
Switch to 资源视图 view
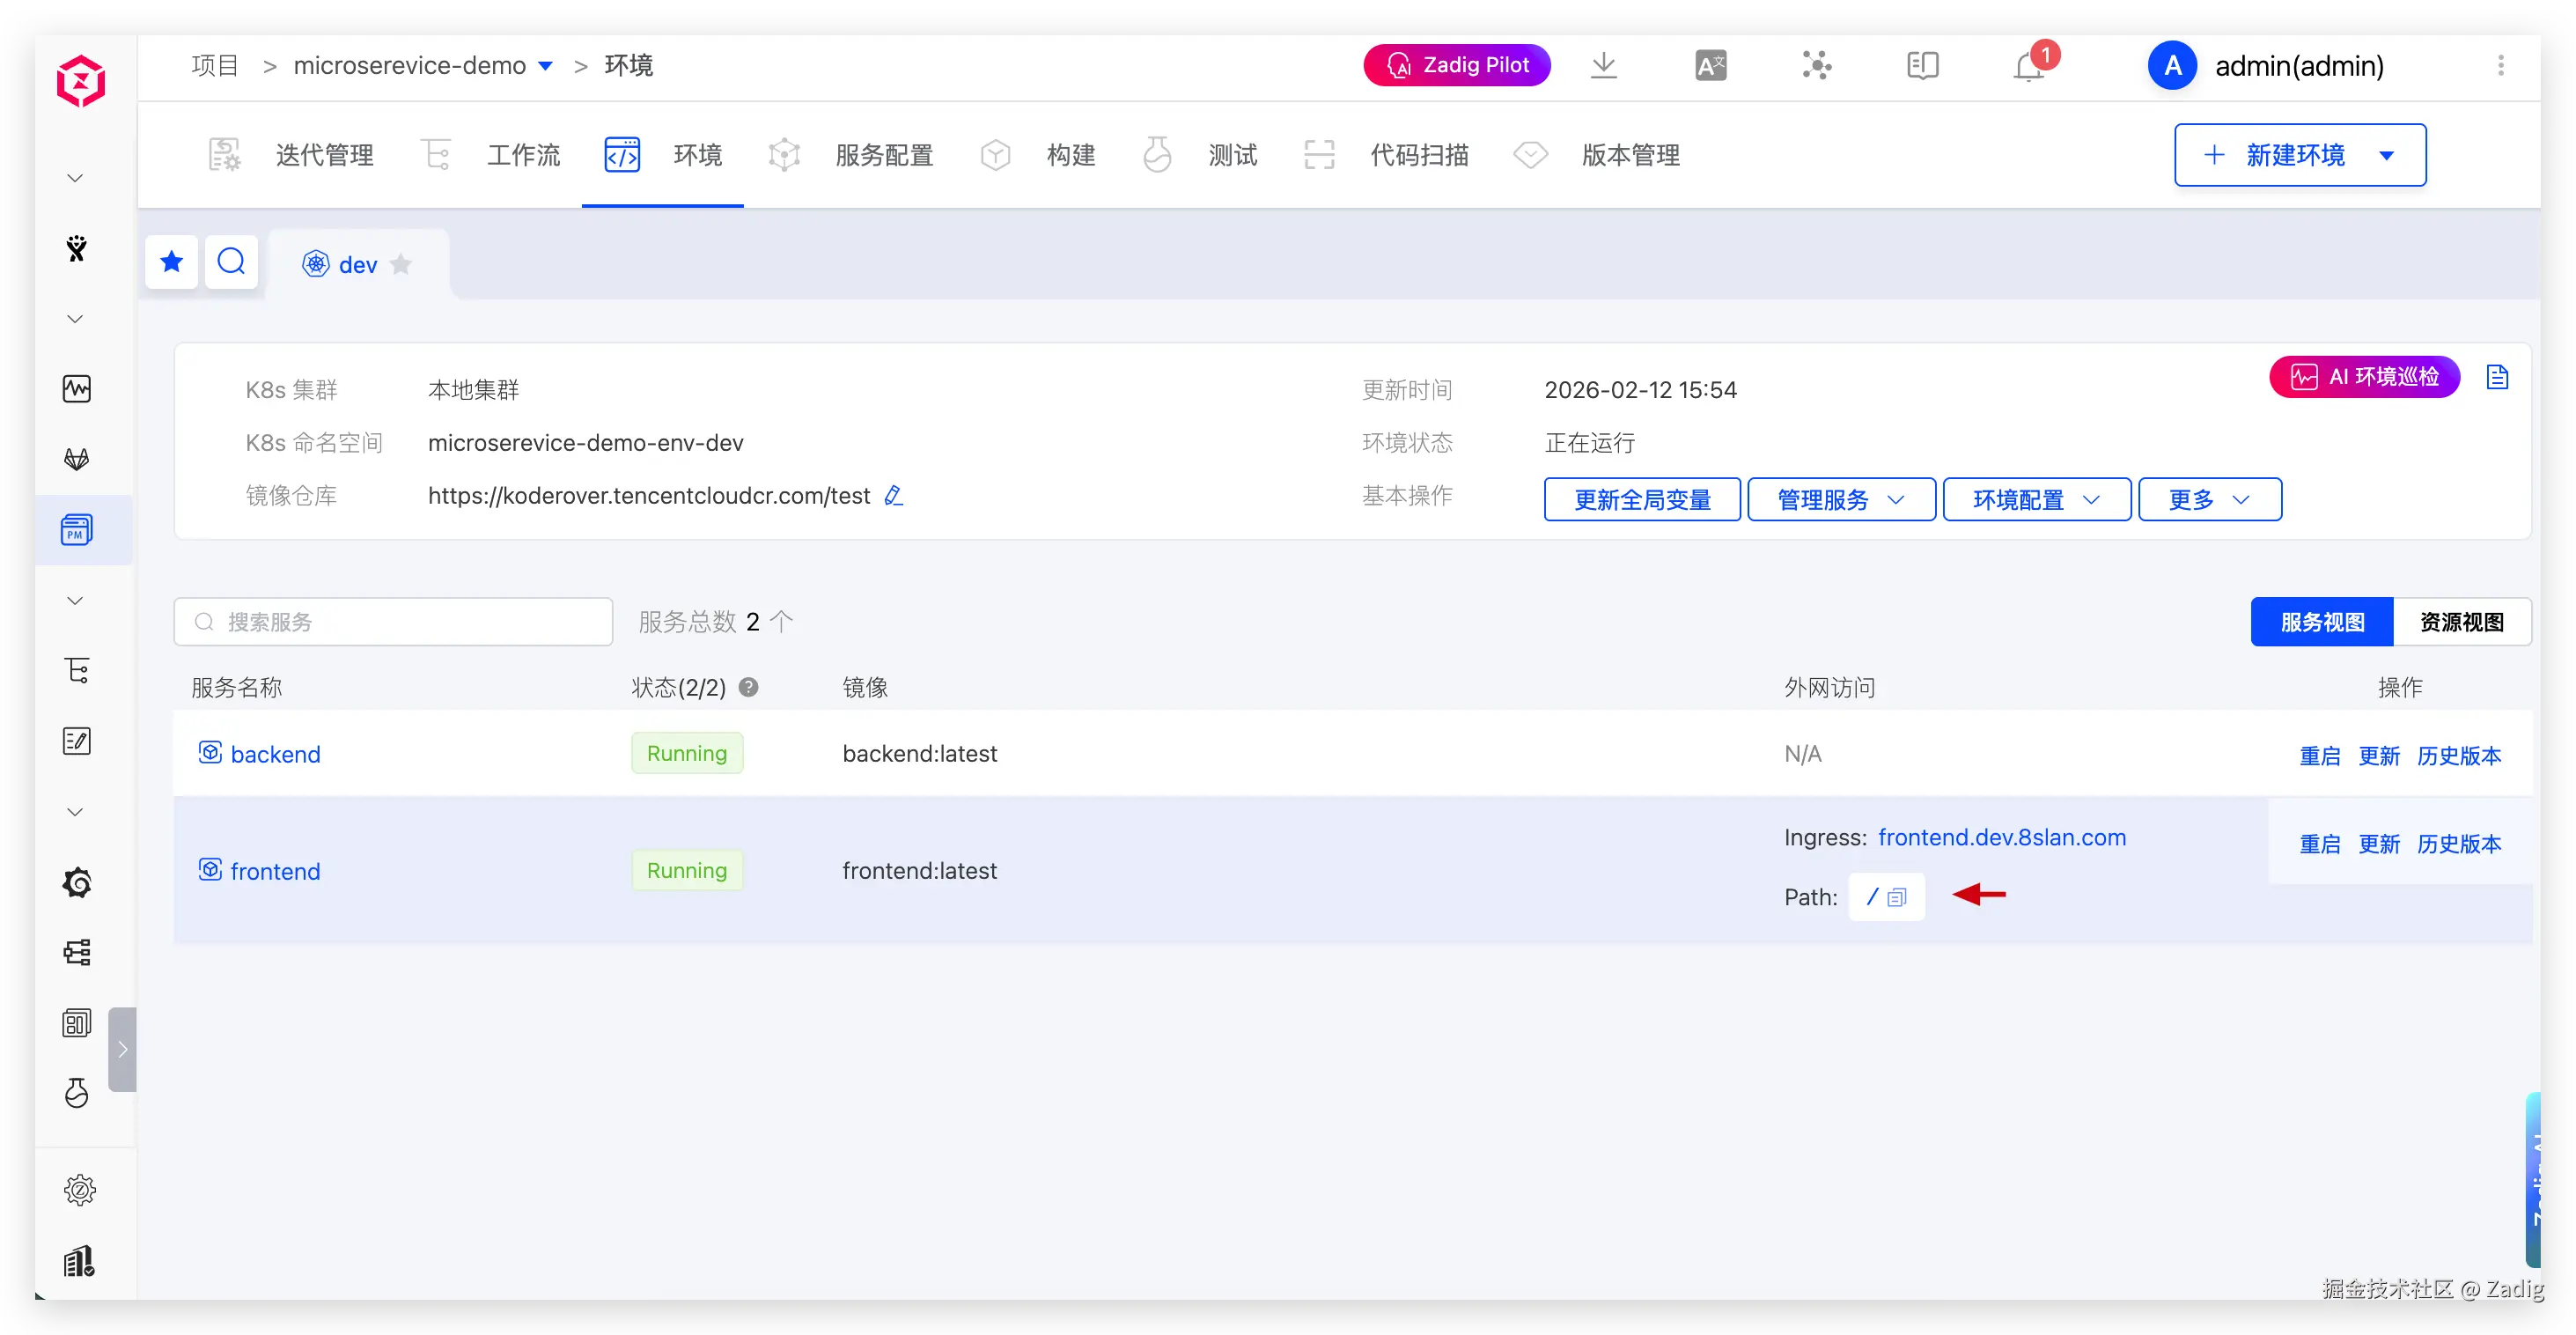tap(2461, 622)
